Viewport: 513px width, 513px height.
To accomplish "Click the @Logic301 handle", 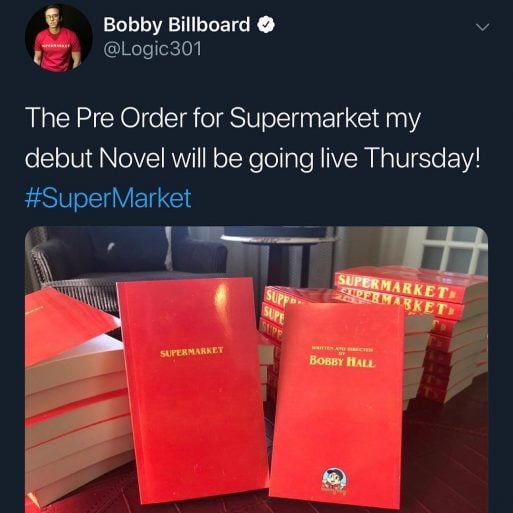I will tap(153, 50).
